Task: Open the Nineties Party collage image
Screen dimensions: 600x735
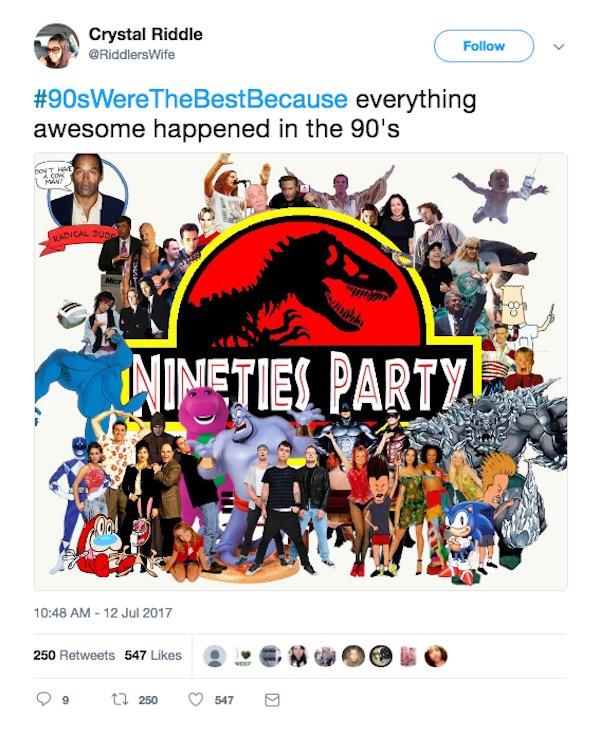Action: click(300, 371)
